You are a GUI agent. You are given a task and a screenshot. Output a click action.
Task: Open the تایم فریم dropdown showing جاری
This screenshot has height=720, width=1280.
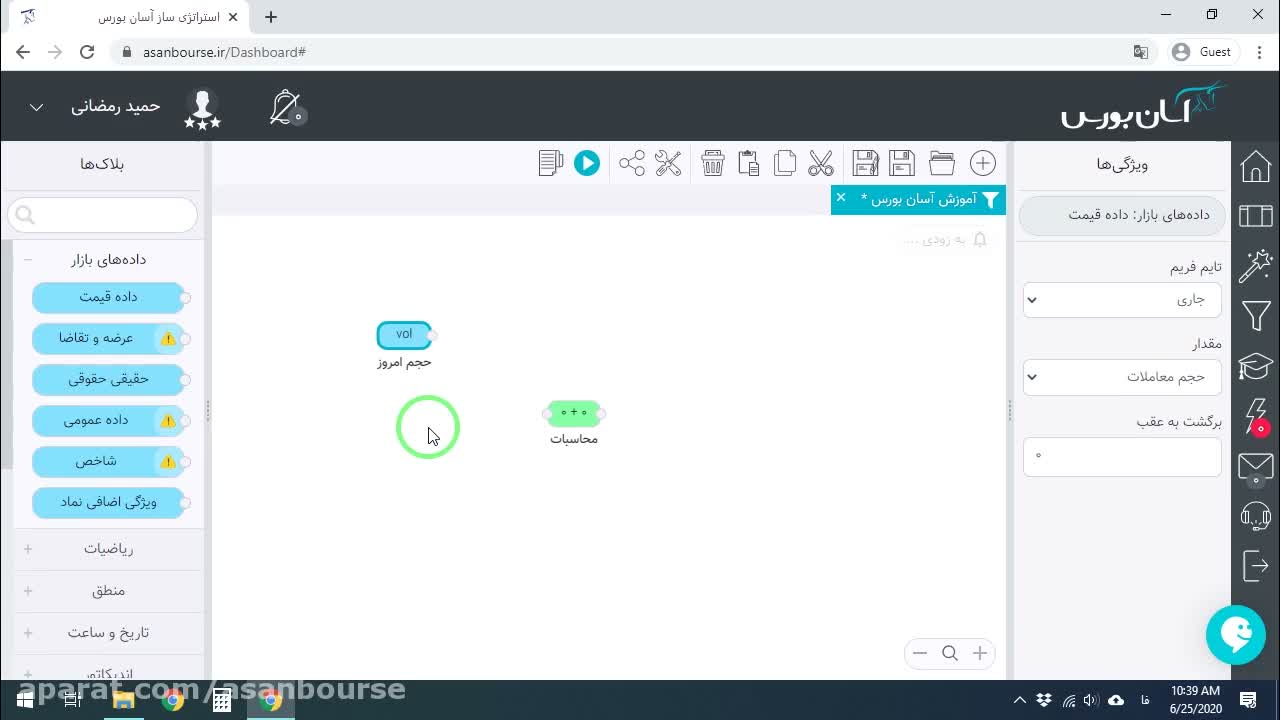pos(1122,299)
